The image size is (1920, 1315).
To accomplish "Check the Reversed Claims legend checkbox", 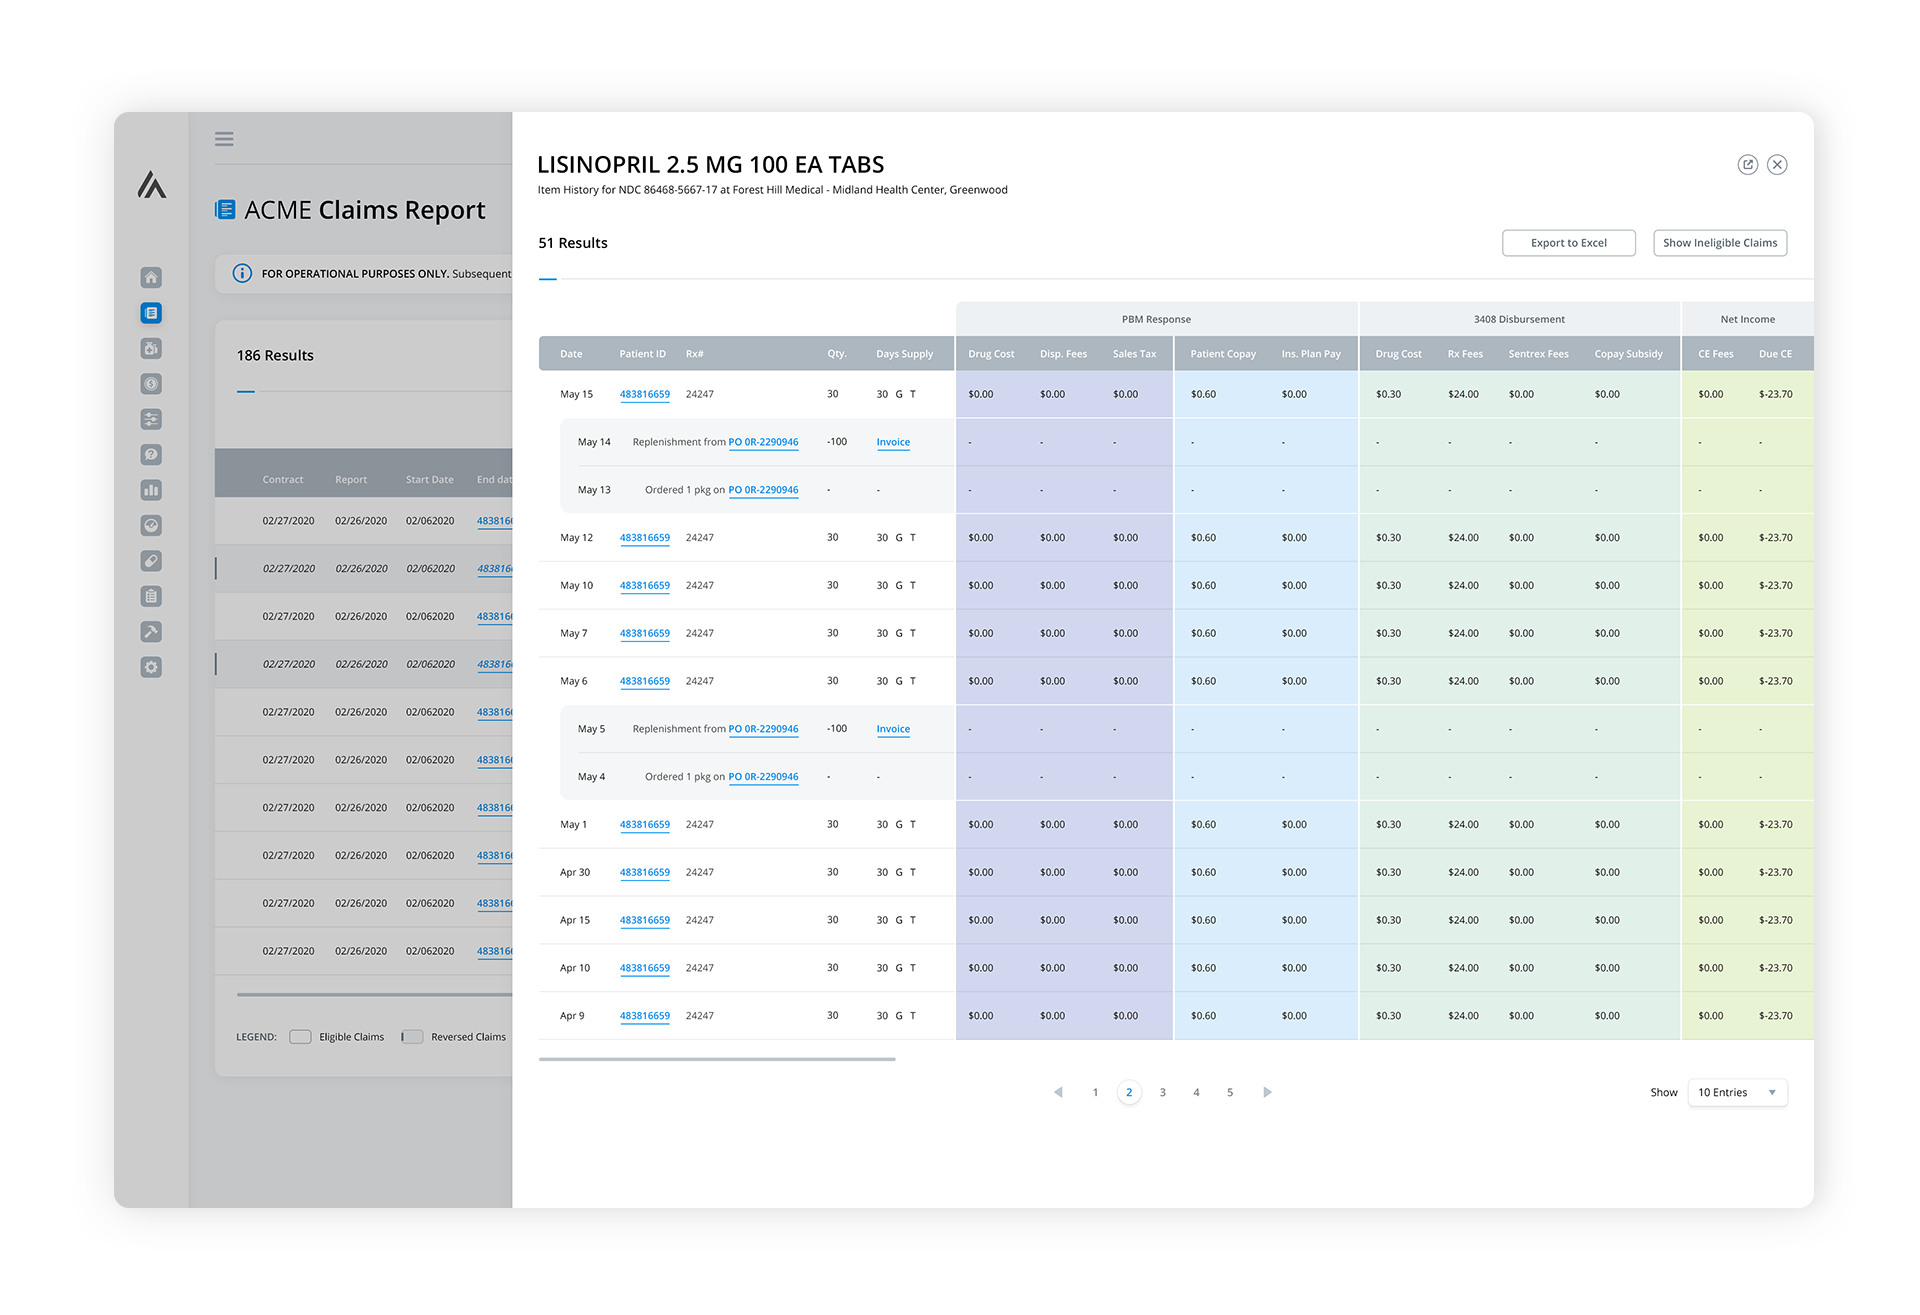I will click(x=412, y=1036).
